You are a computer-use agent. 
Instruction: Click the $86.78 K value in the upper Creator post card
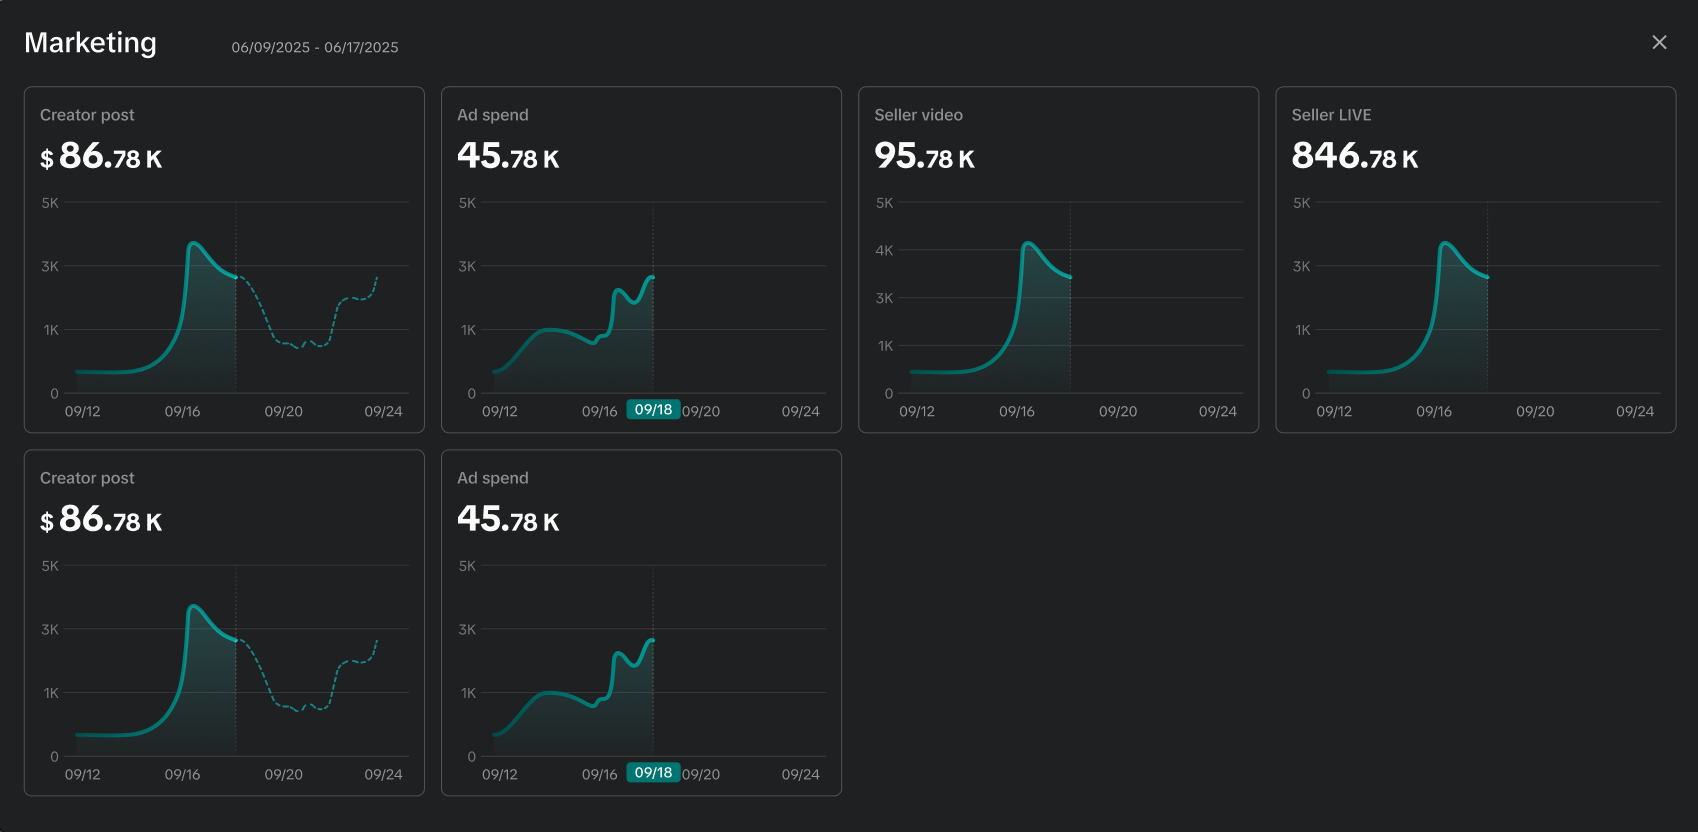pos(101,156)
